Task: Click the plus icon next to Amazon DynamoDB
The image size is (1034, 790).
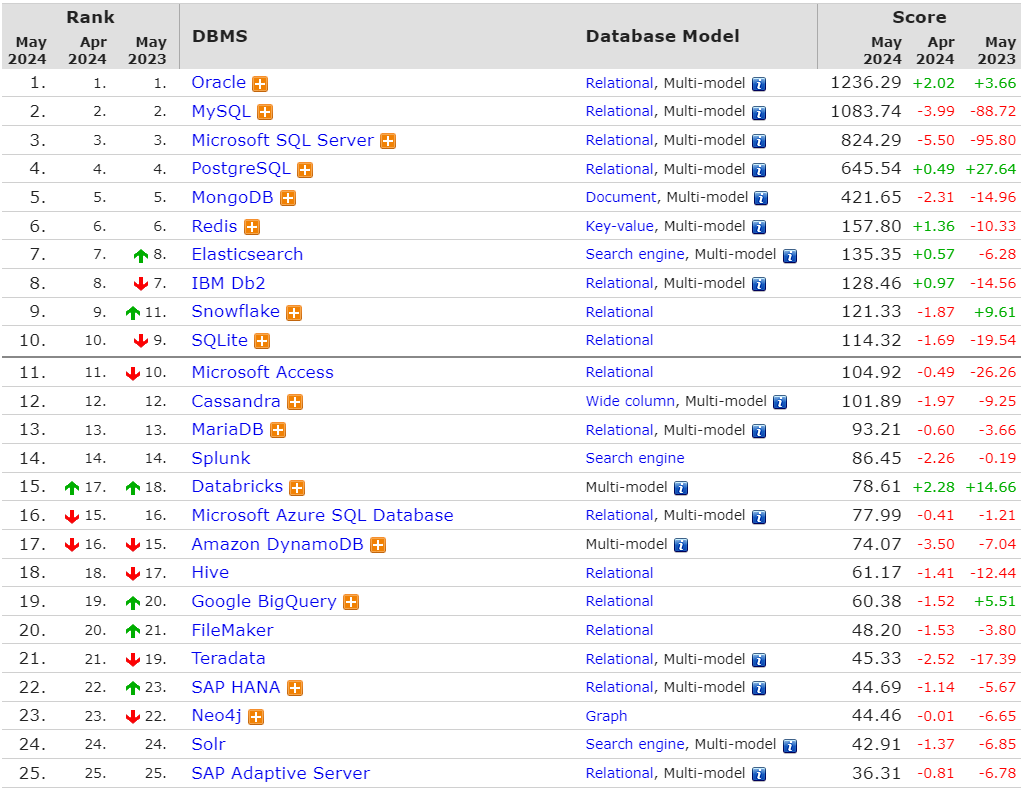Action: tap(378, 545)
